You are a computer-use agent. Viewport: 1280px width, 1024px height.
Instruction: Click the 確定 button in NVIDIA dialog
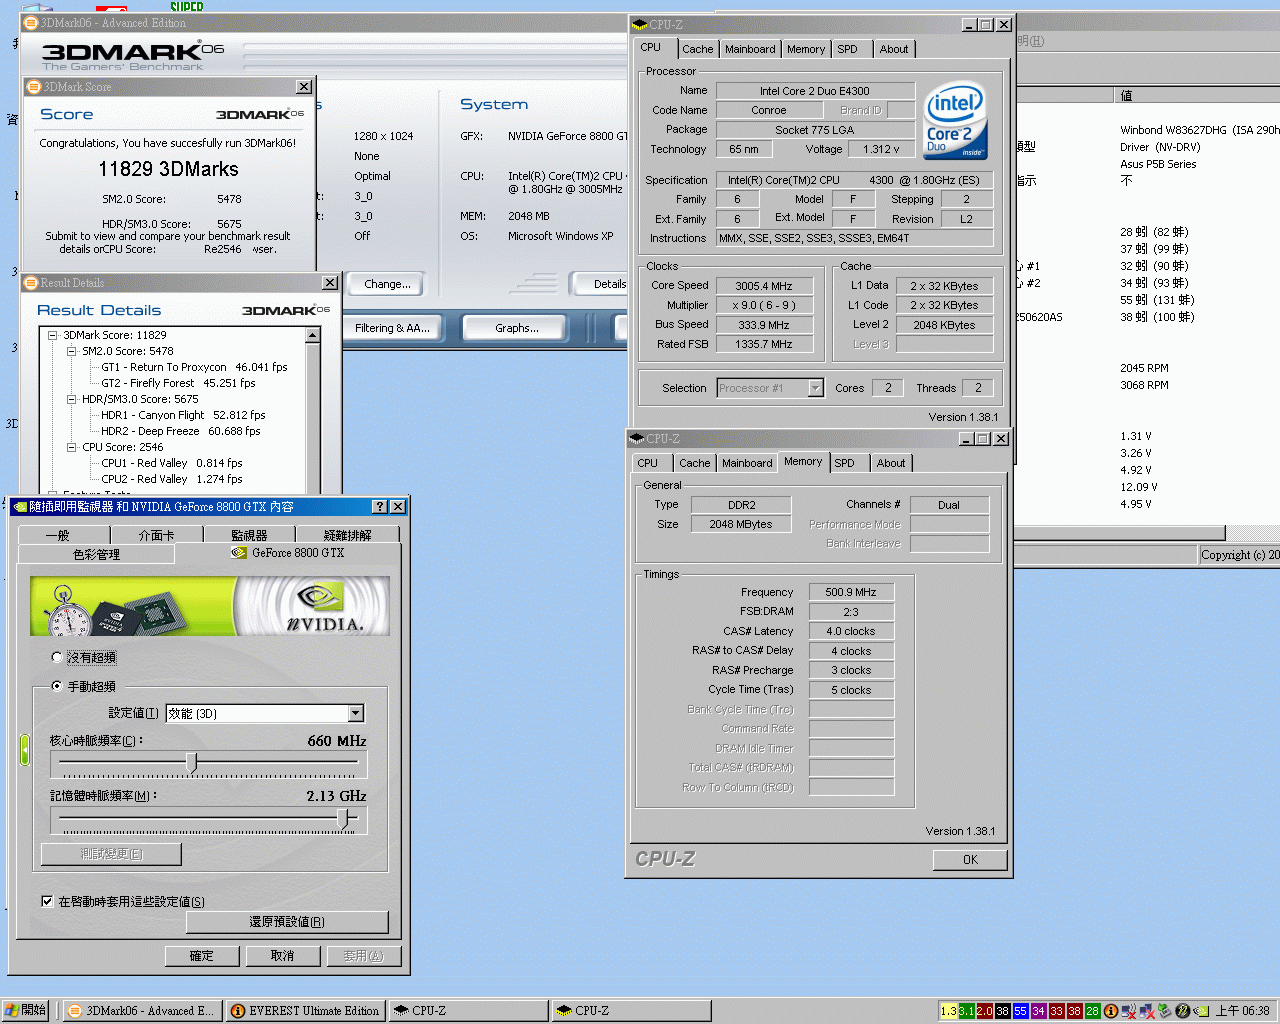pos(202,956)
